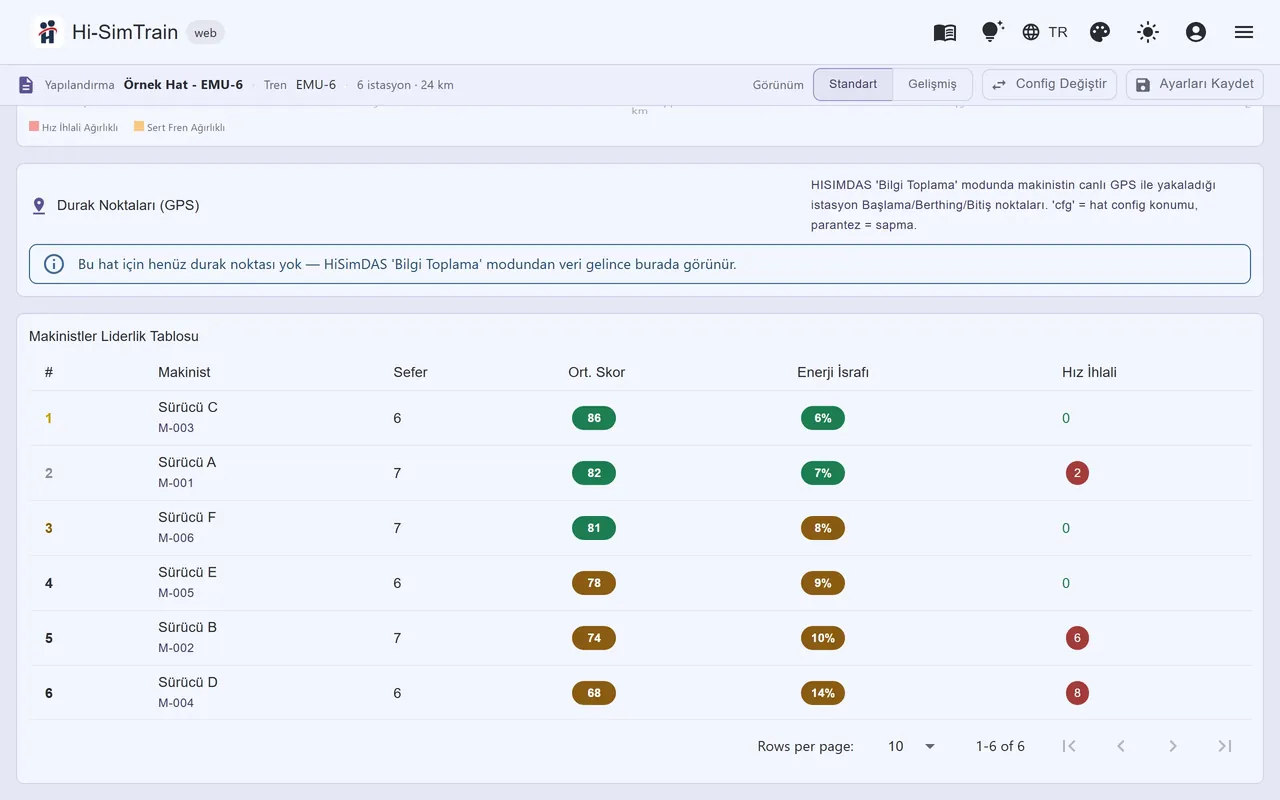This screenshot has width=1280, height=800.
Task: Select the Sürücü F driver name
Action: point(187,517)
